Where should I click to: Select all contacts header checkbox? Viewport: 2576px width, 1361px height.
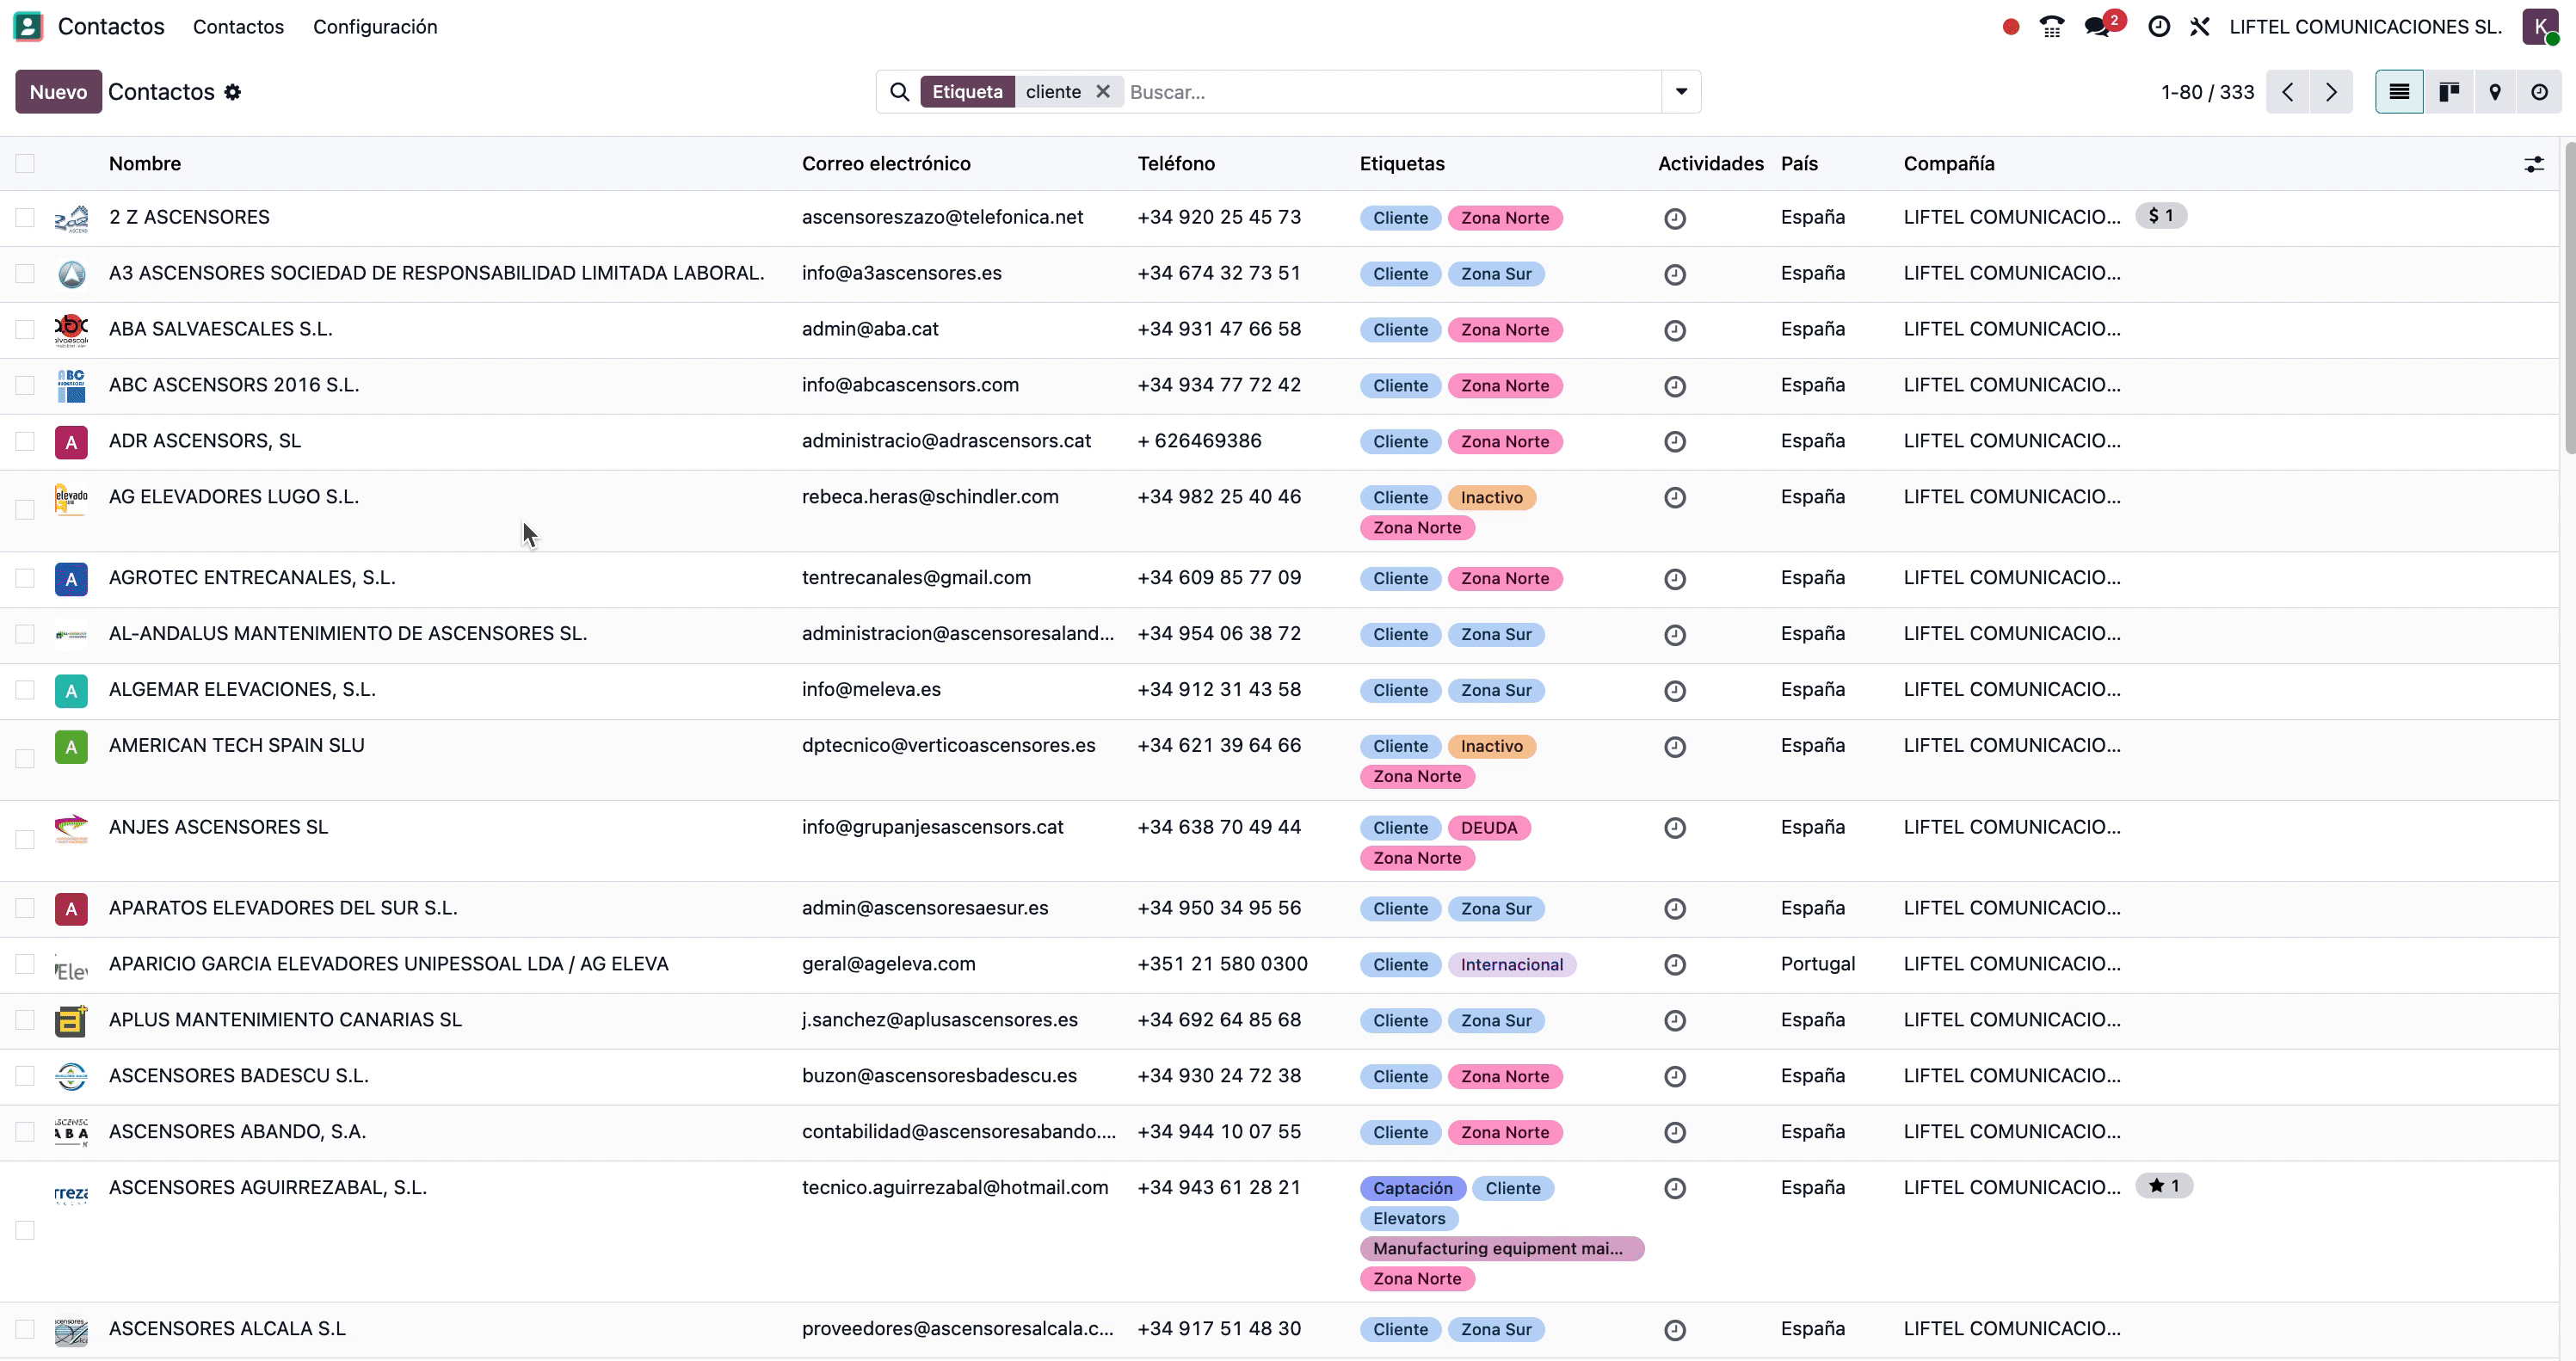click(25, 164)
